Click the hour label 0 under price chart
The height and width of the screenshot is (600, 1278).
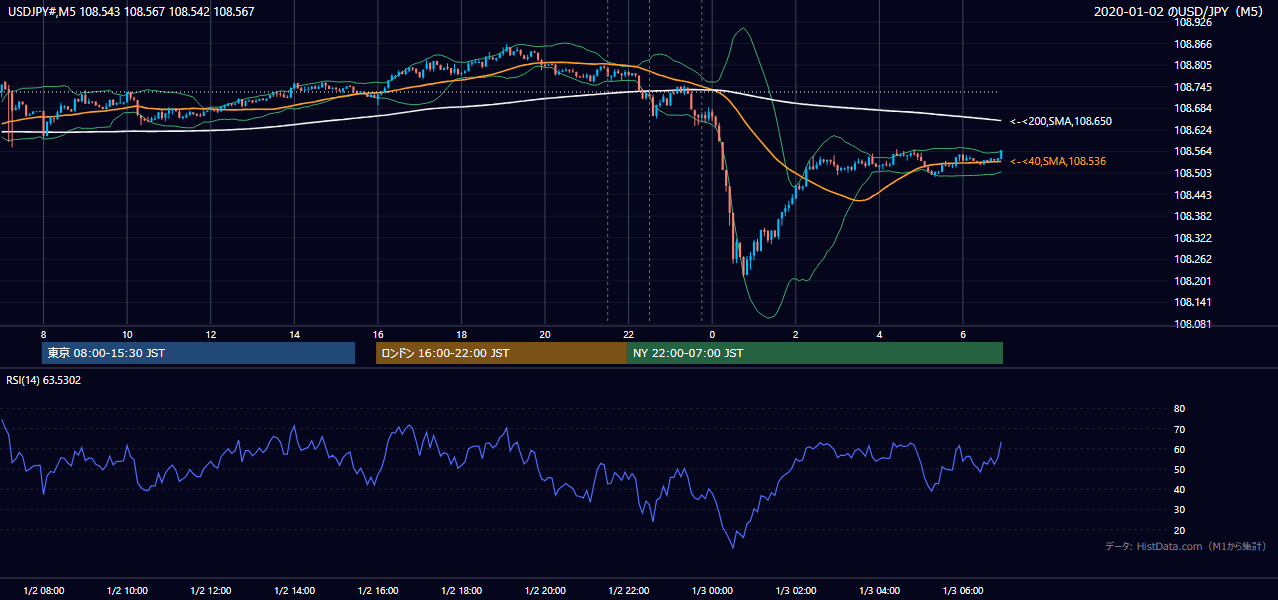point(712,334)
